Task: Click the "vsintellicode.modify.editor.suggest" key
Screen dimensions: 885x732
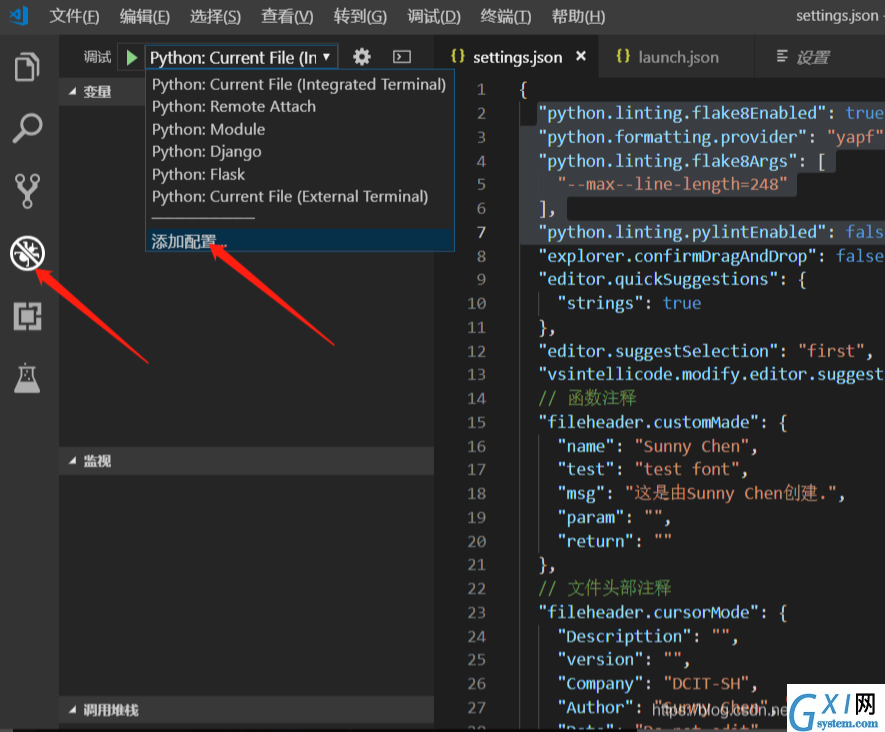Action: [711, 374]
